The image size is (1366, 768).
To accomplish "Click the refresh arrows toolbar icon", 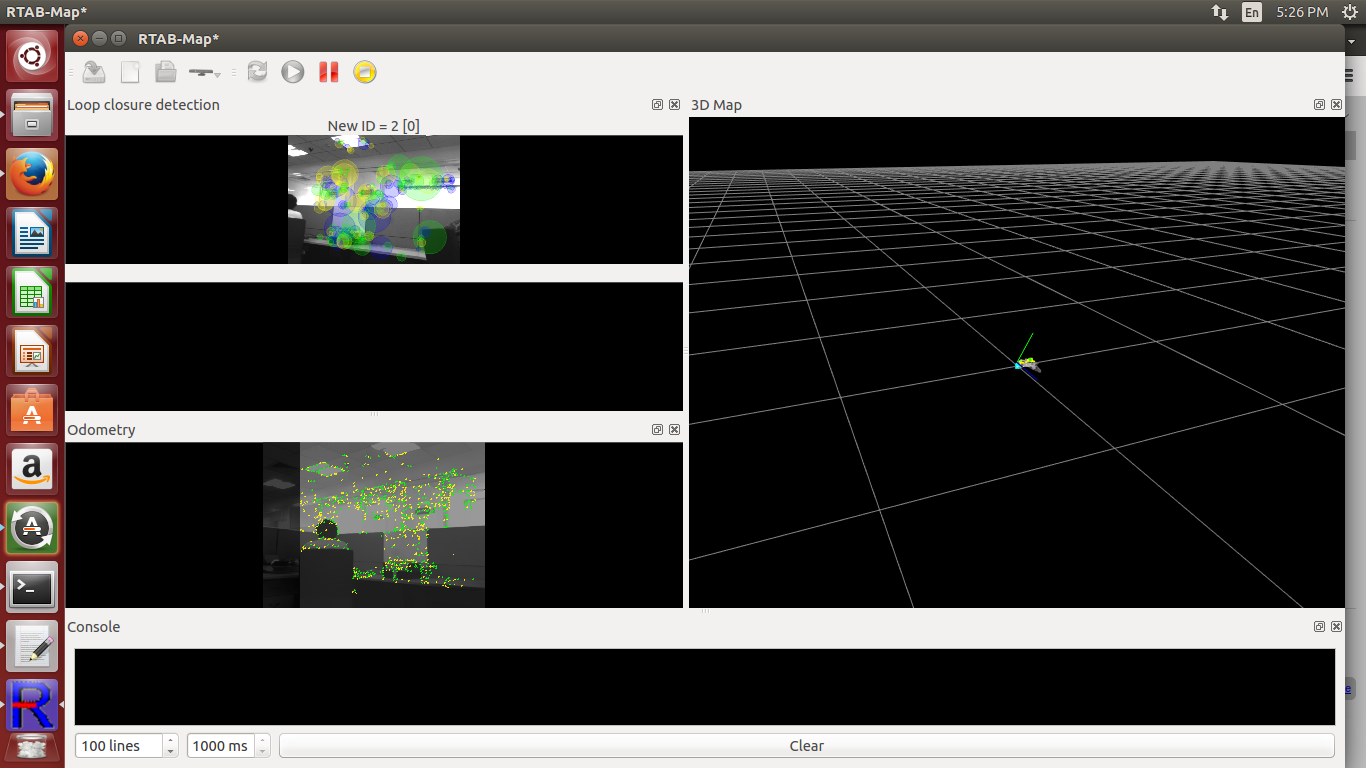I will [257, 72].
